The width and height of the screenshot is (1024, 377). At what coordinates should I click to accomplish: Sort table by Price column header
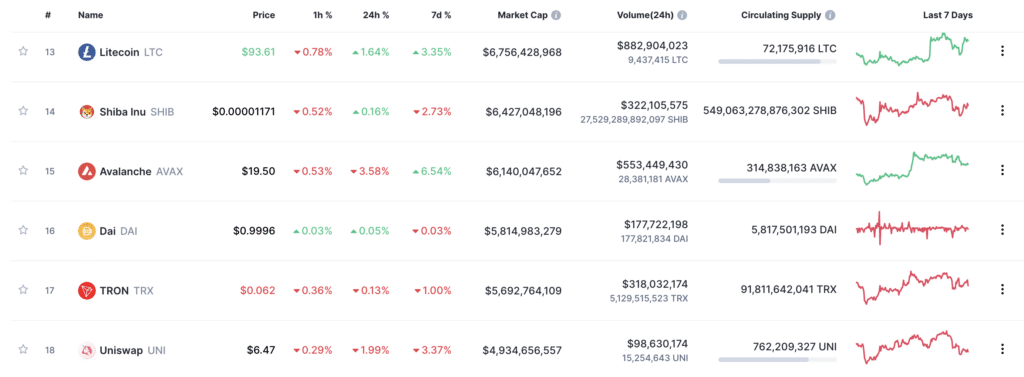coord(264,15)
